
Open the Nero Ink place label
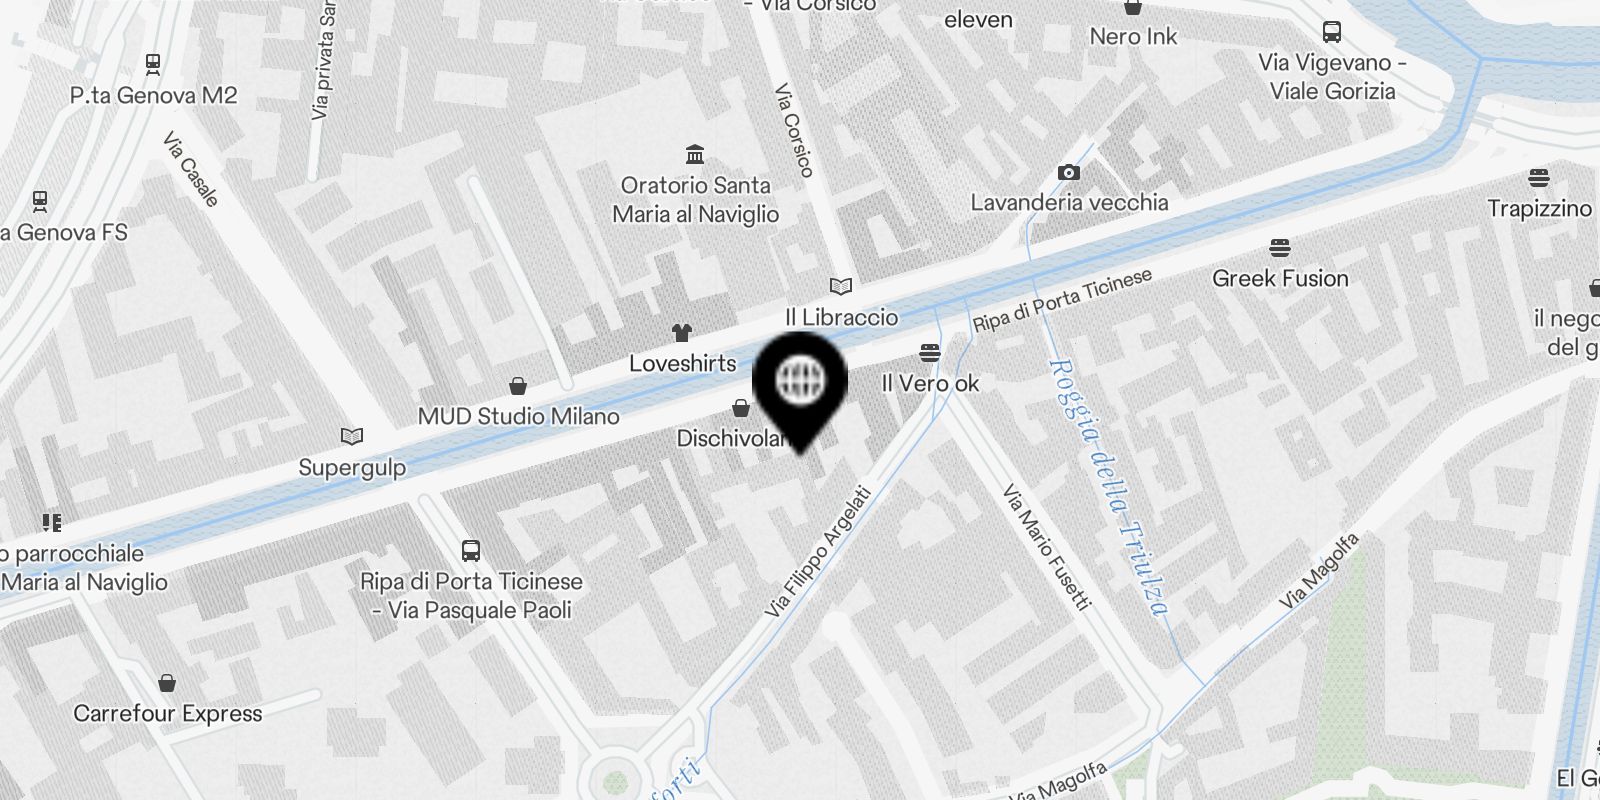[1133, 36]
